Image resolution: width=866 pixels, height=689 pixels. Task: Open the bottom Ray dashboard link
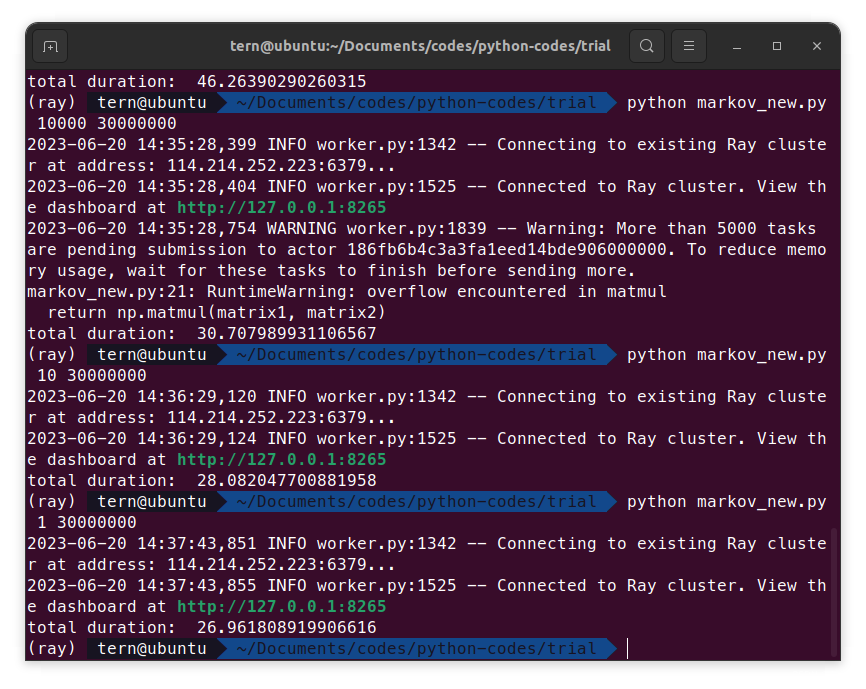pos(281,606)
